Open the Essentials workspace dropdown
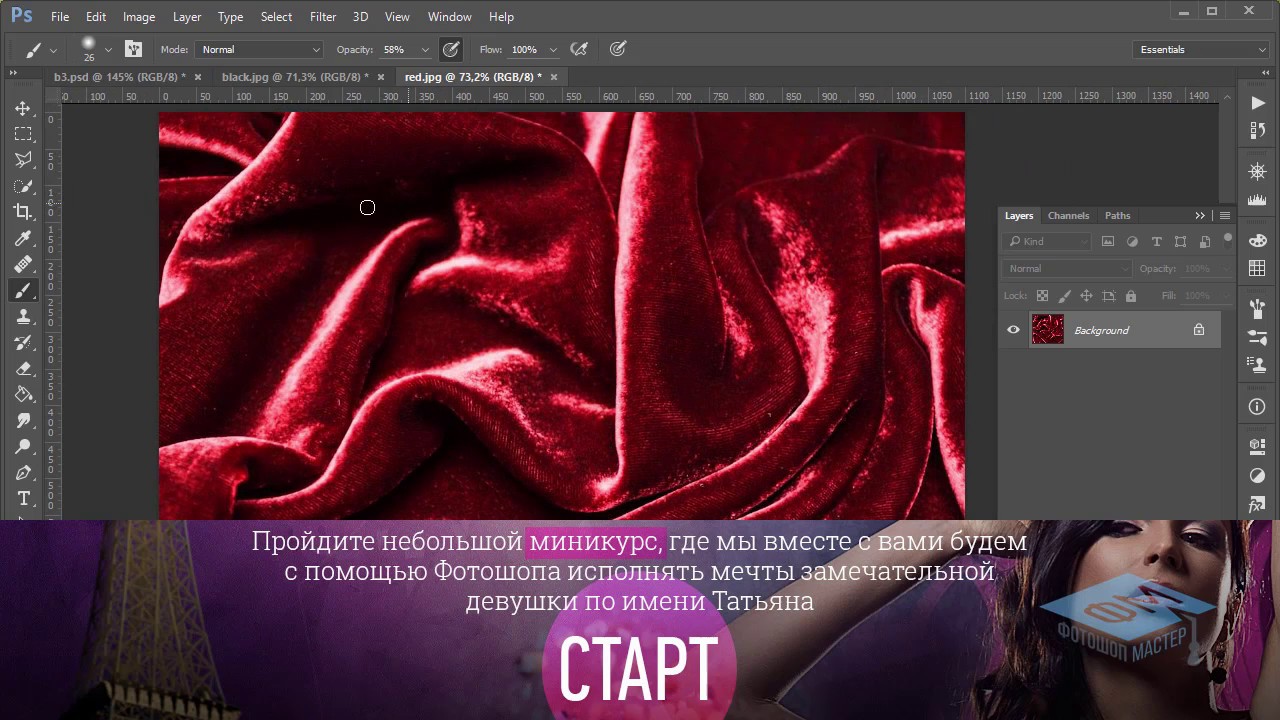Image resolution: width=1280 pixels, height=720 pixels. click(x=1202, y=49)
